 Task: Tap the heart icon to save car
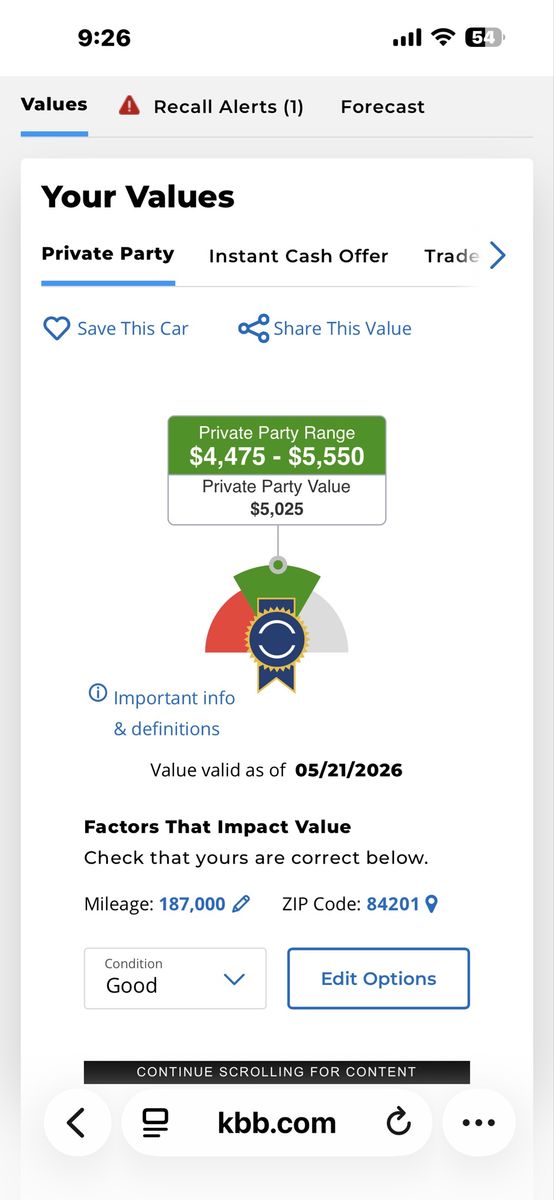click(56, 328)
